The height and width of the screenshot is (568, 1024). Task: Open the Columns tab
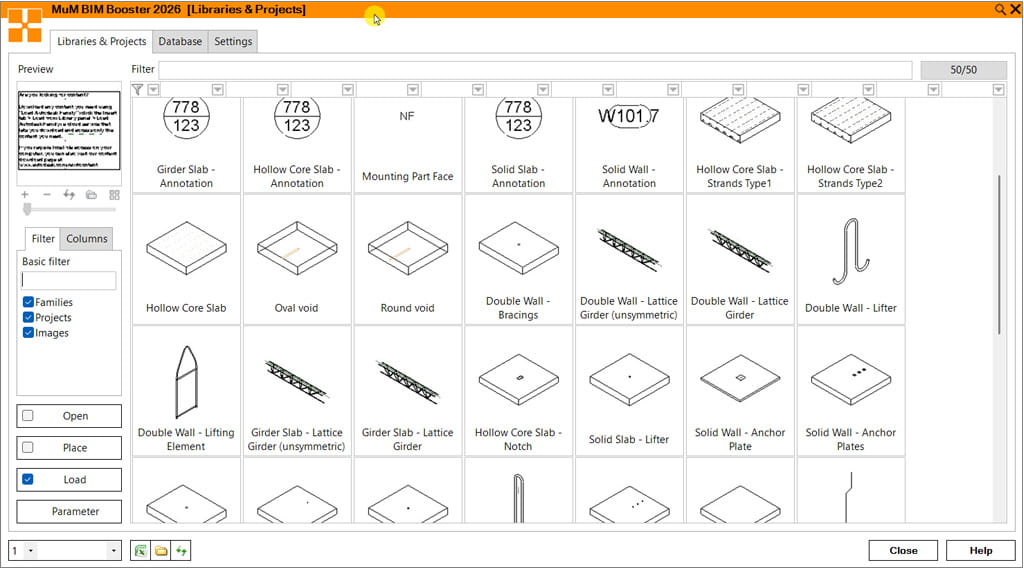[x=87, y=239]
